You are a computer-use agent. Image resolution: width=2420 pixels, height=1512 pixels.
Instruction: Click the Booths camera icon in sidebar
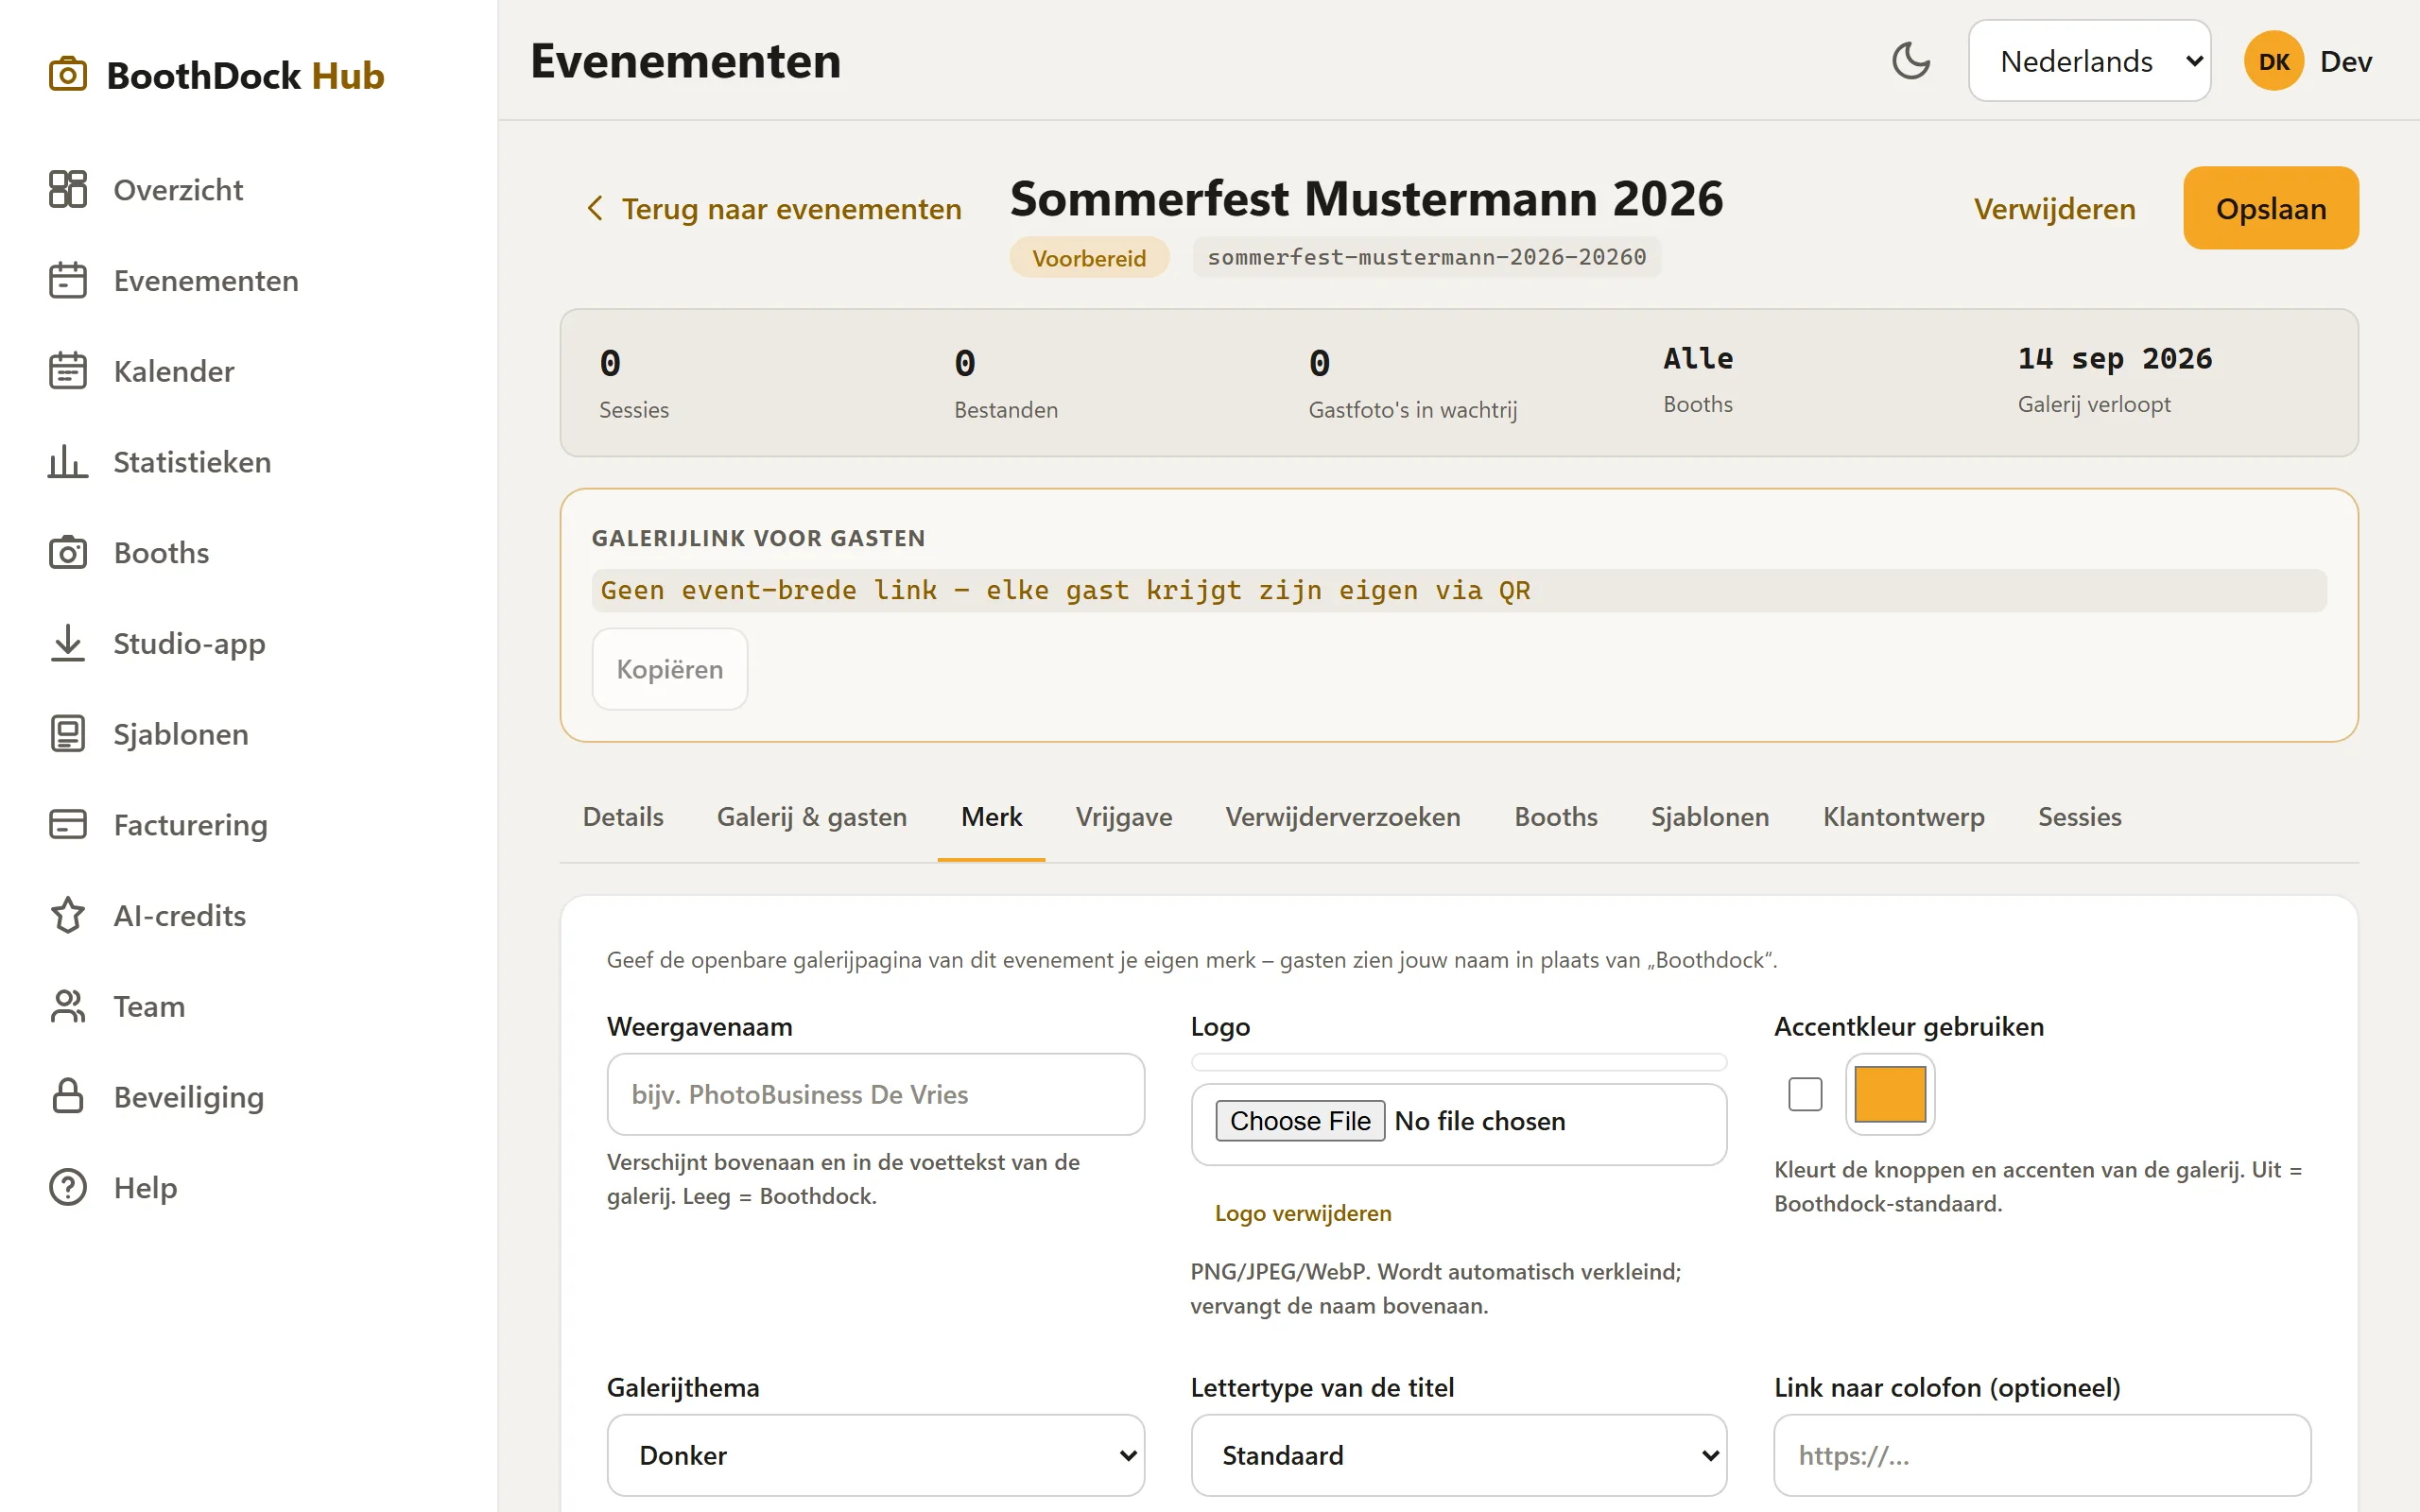pos(68,552)
